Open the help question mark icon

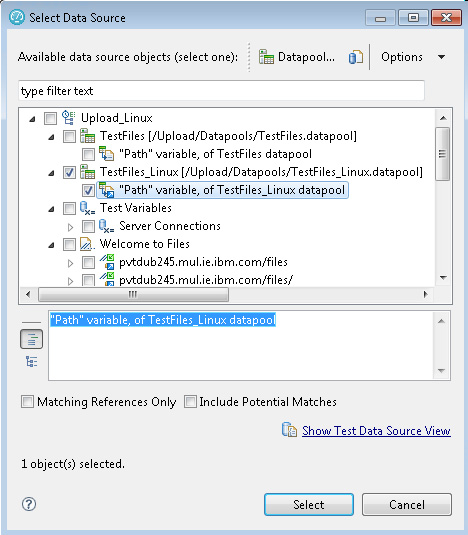[29, 504]
